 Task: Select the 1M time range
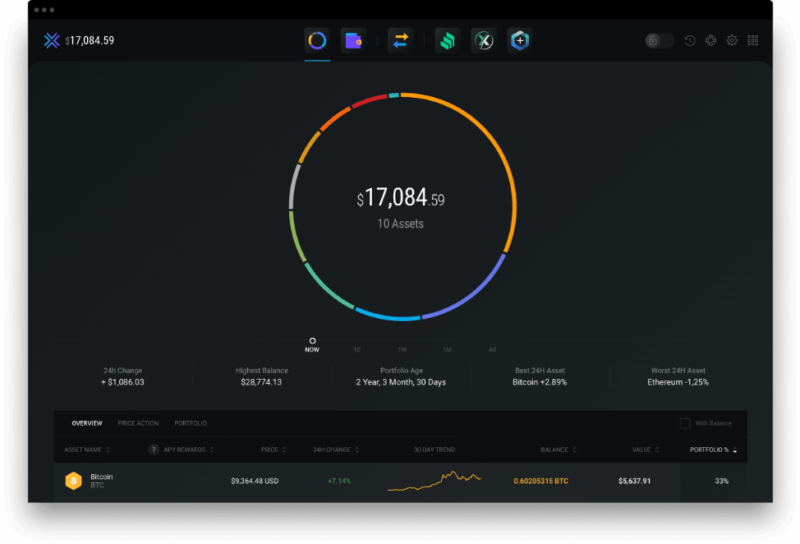(x=447, y=350)
